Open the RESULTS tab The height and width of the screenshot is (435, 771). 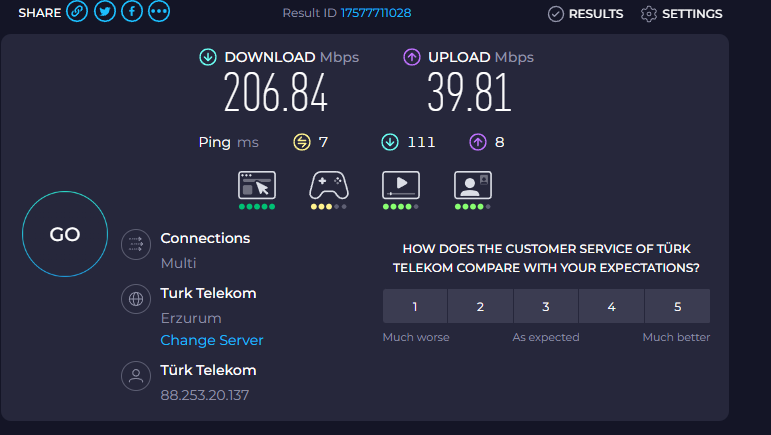click(586, 14)
